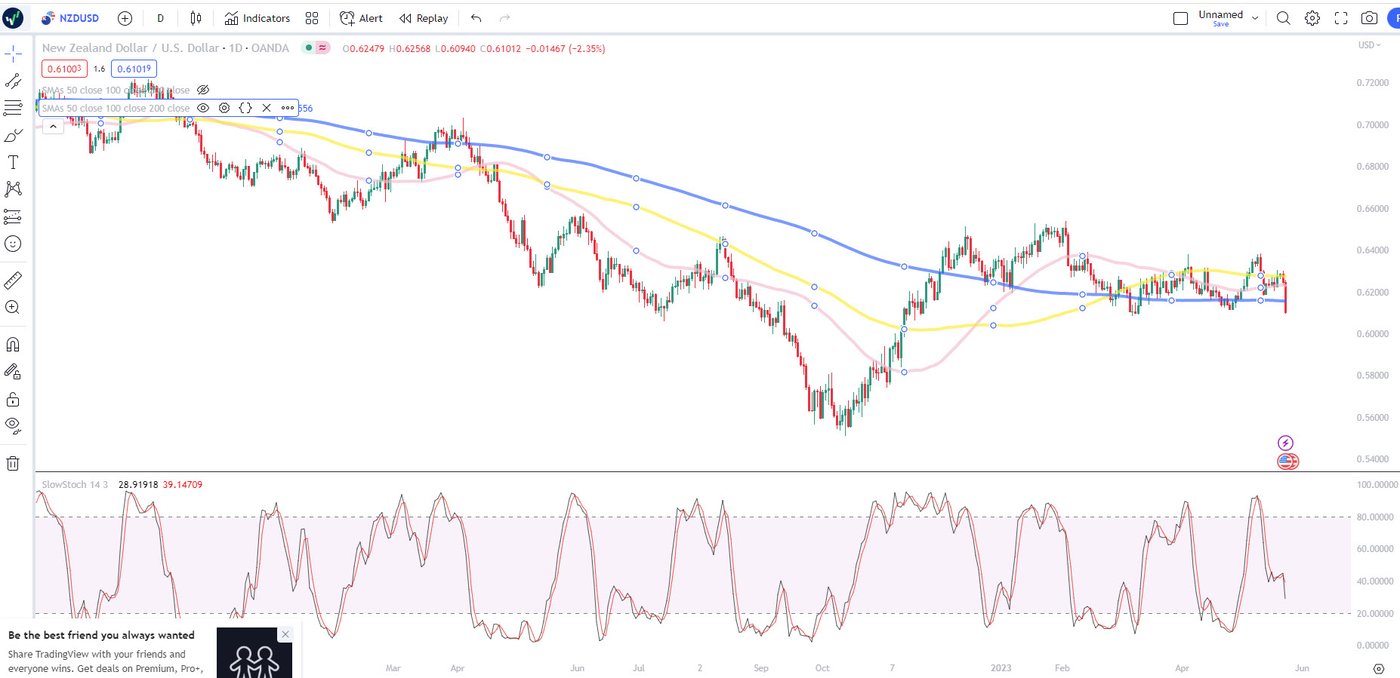Click the Save link under Unnamed

1220,25
